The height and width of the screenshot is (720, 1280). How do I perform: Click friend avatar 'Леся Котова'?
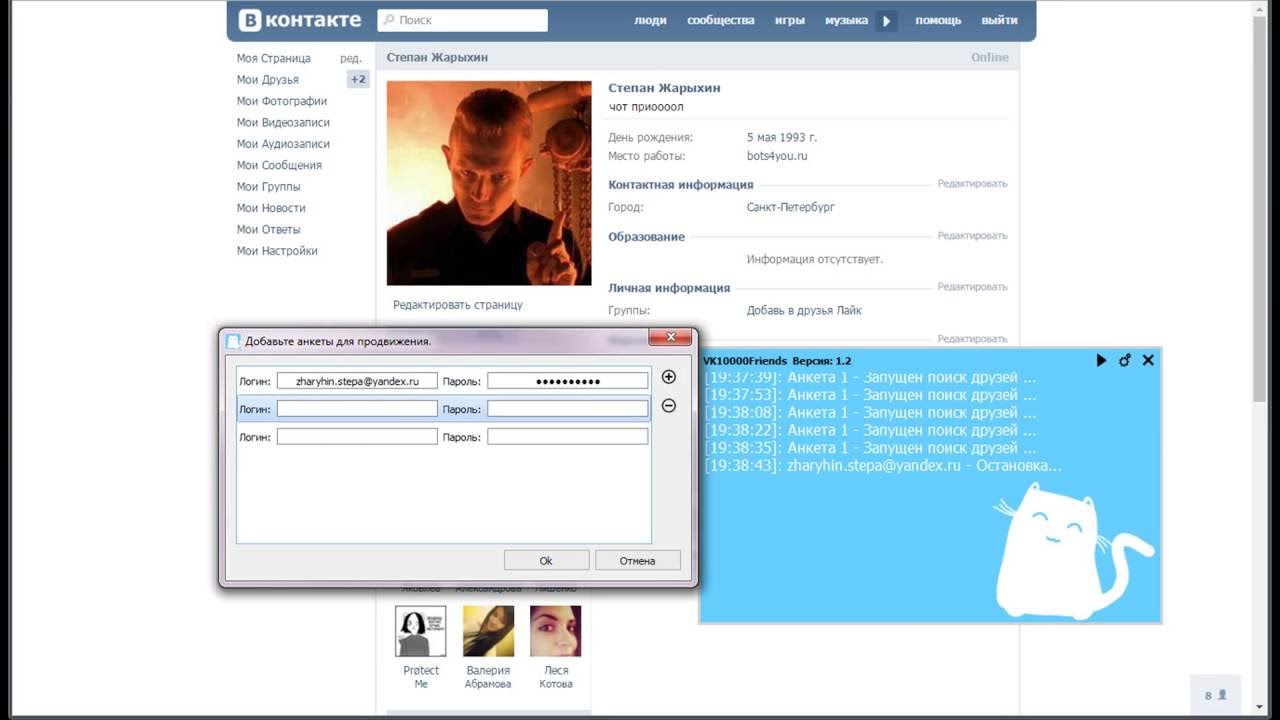[x=556, y=631]
